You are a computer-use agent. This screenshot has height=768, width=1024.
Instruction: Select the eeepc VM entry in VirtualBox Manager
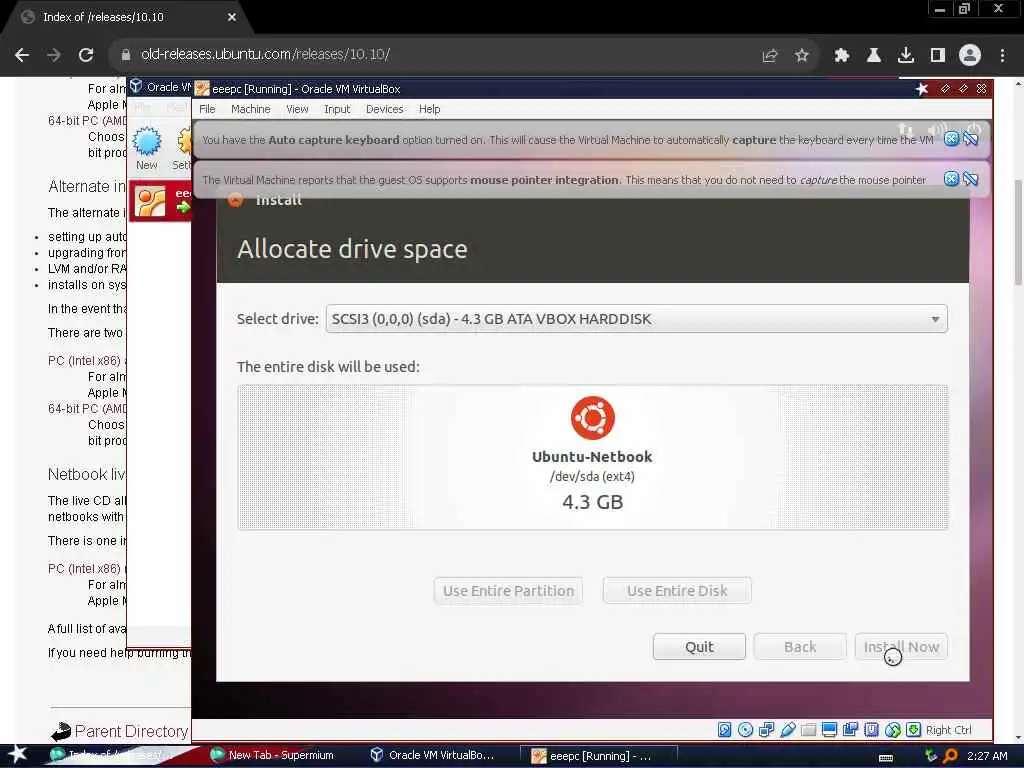[161, 202]
